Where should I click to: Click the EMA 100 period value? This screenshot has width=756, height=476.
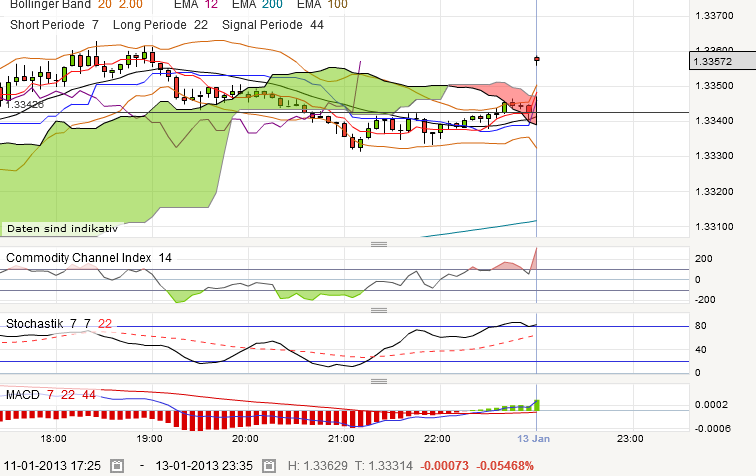click(338, 5)
